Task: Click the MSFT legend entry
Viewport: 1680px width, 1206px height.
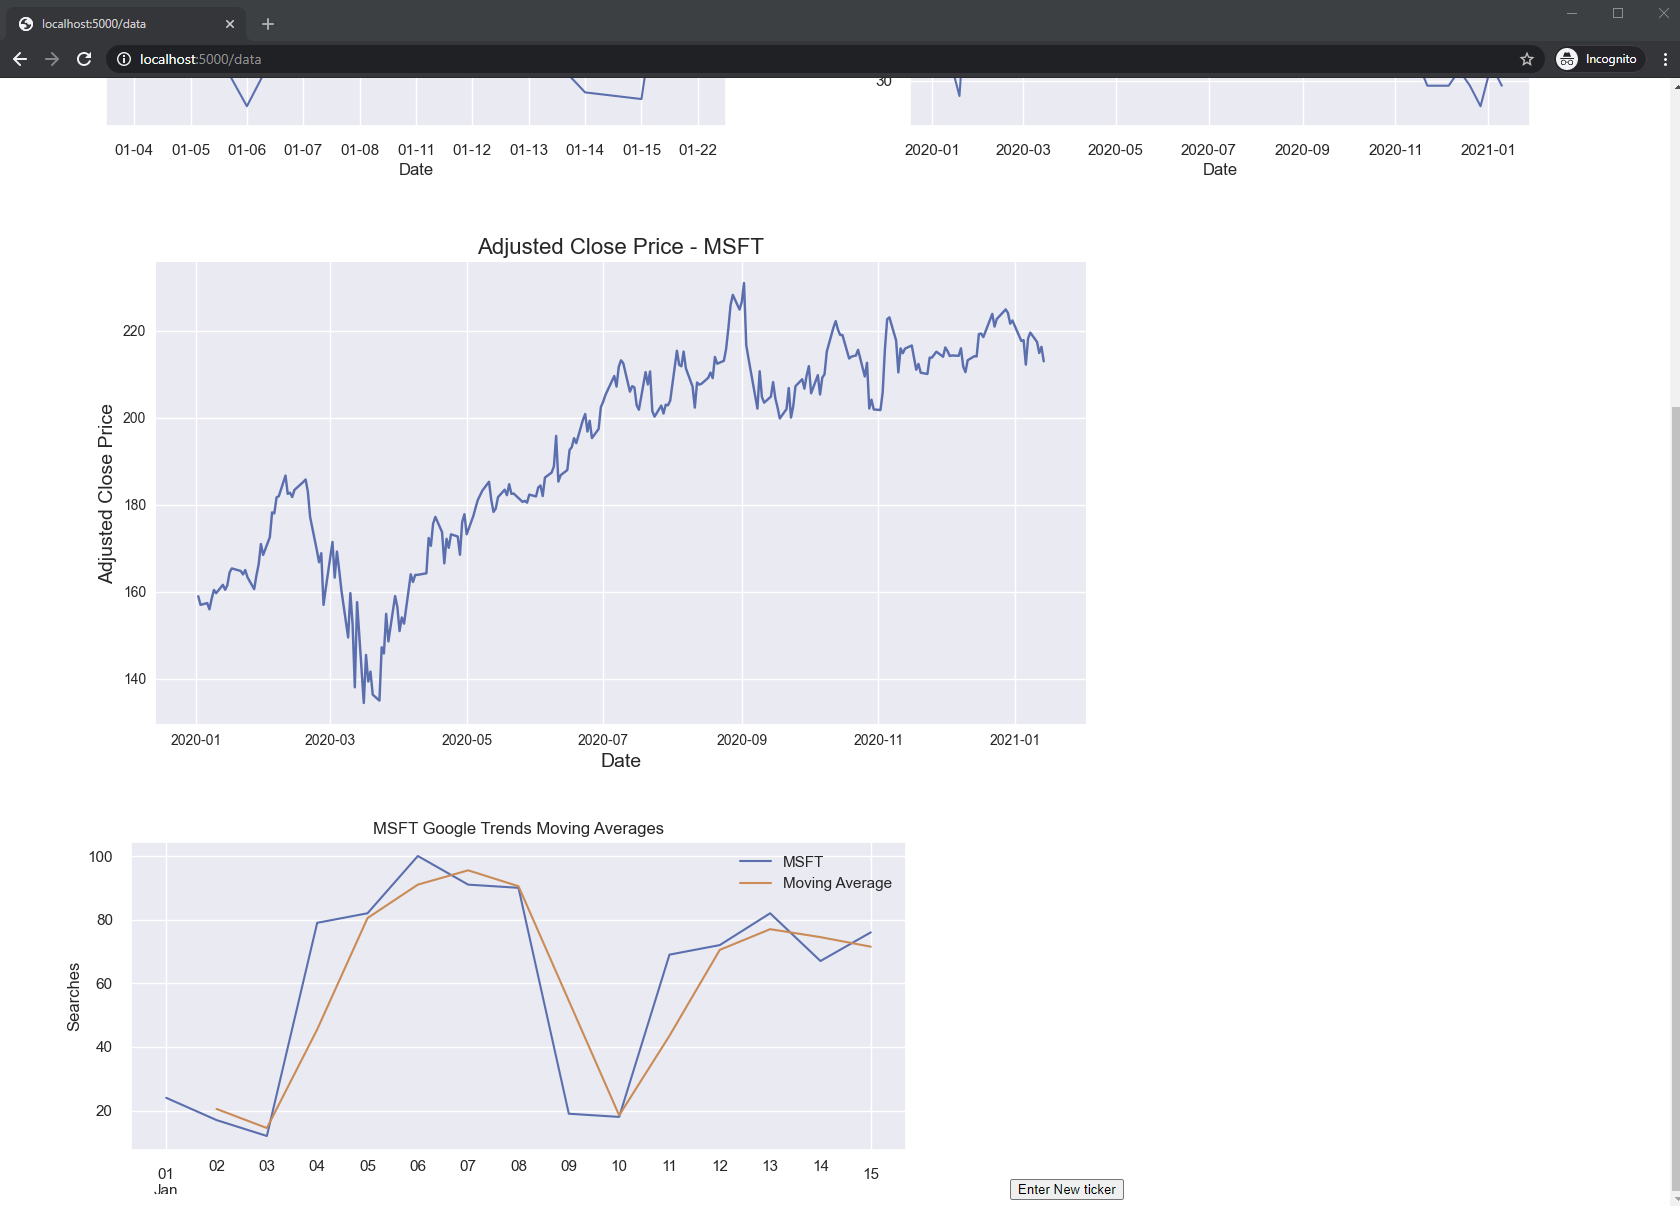Action: (781, 861)
